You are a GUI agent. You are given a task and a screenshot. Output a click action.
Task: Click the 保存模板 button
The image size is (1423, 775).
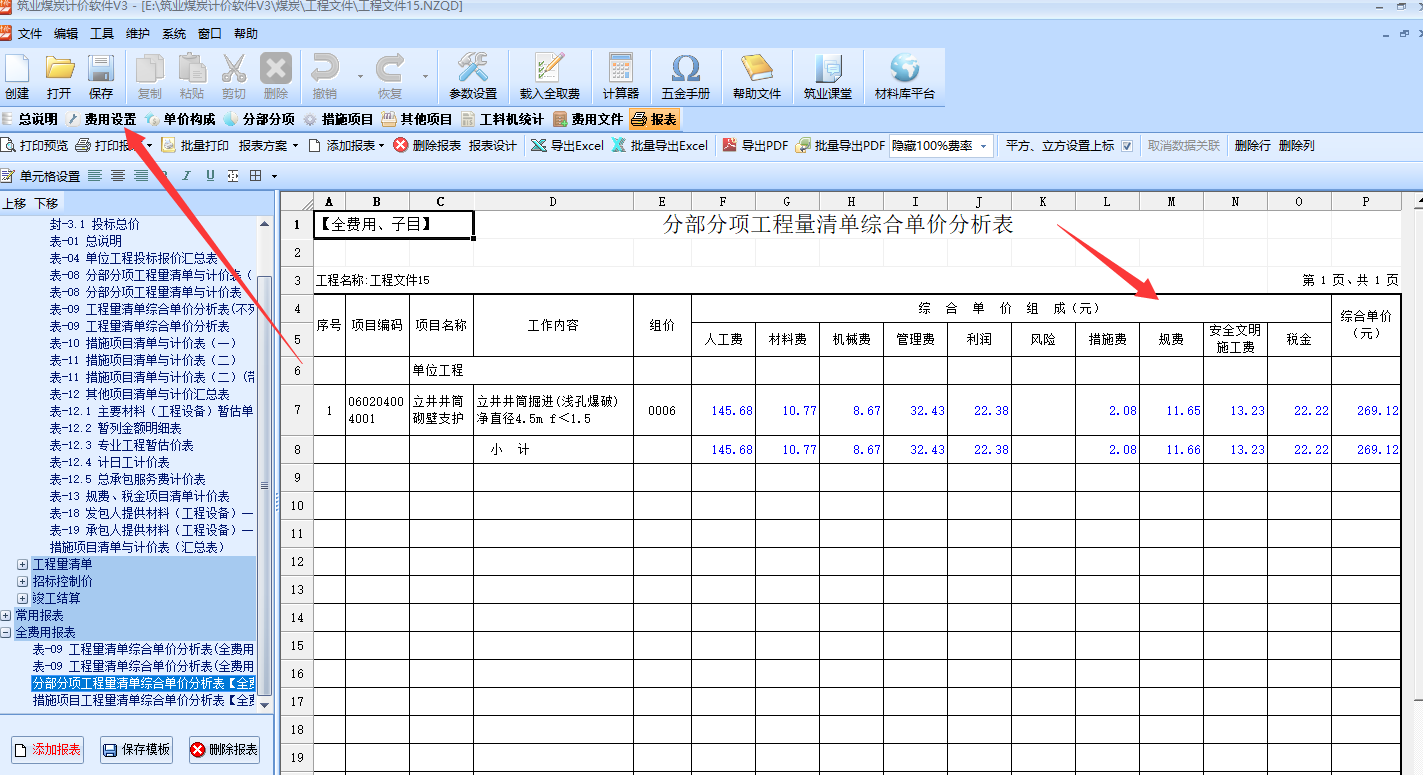click(137, 750)
